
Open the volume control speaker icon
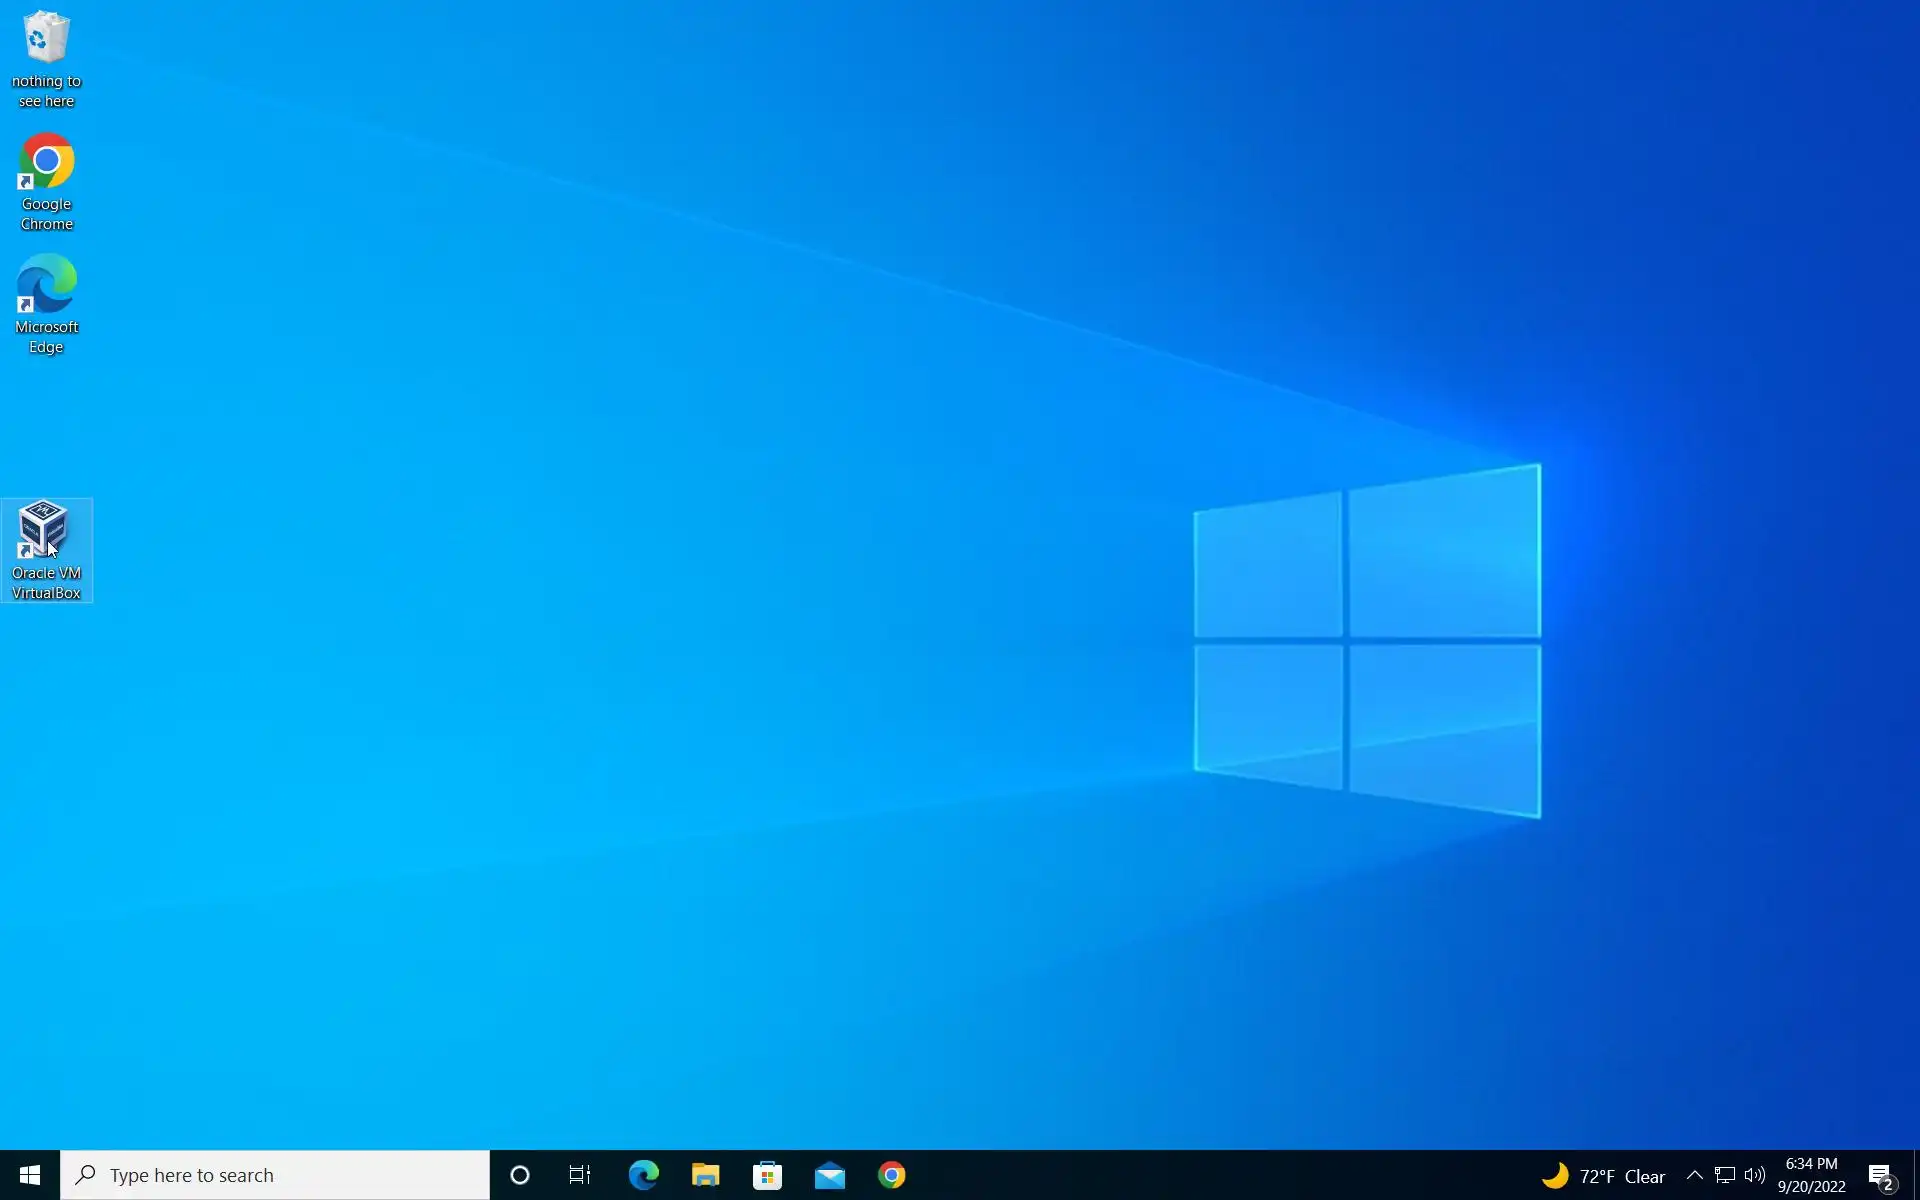point(1755,1175)
